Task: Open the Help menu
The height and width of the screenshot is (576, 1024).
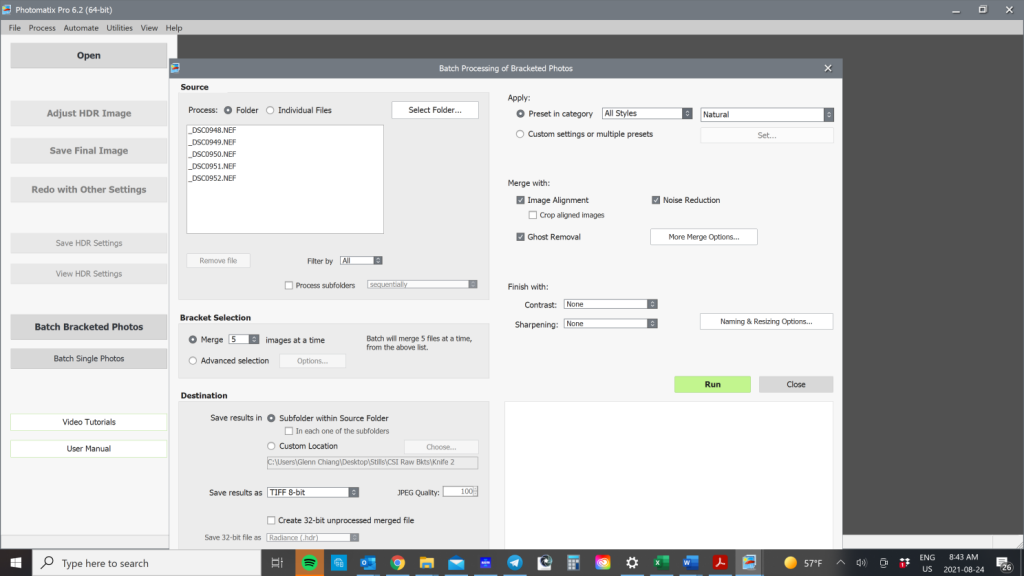Action: [x=174, y=28]
